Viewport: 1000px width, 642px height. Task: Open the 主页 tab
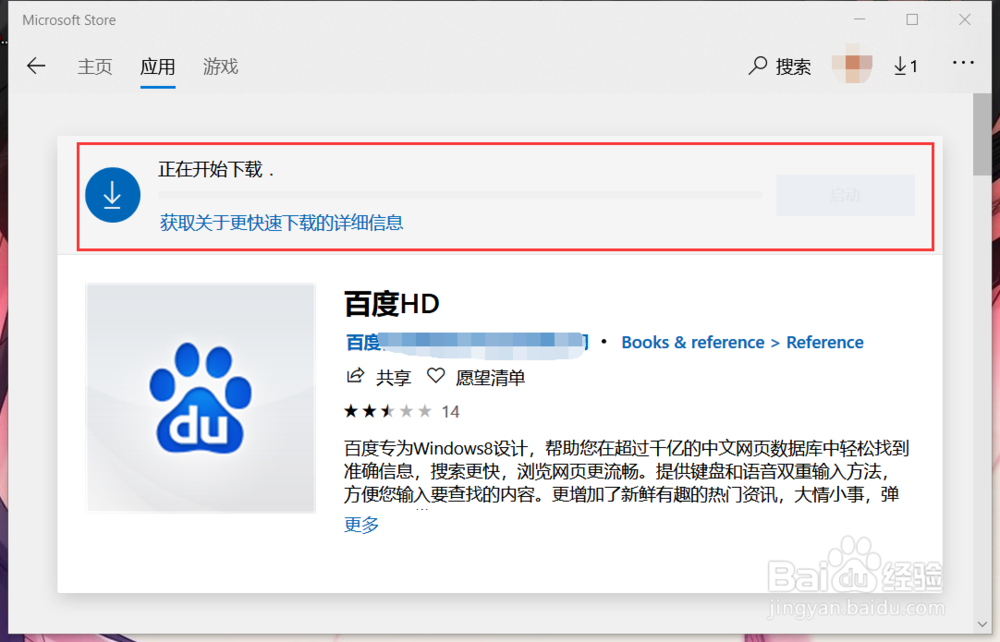[x=95, y=66]
